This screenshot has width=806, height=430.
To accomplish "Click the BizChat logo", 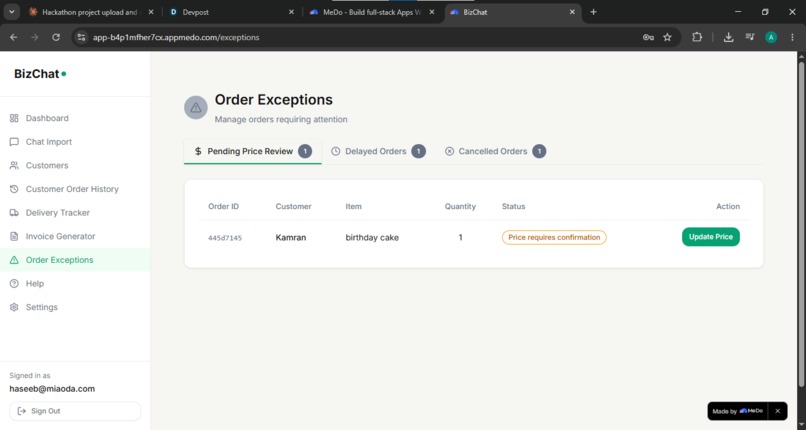I will pyautogui.click(x=40, y=74).
